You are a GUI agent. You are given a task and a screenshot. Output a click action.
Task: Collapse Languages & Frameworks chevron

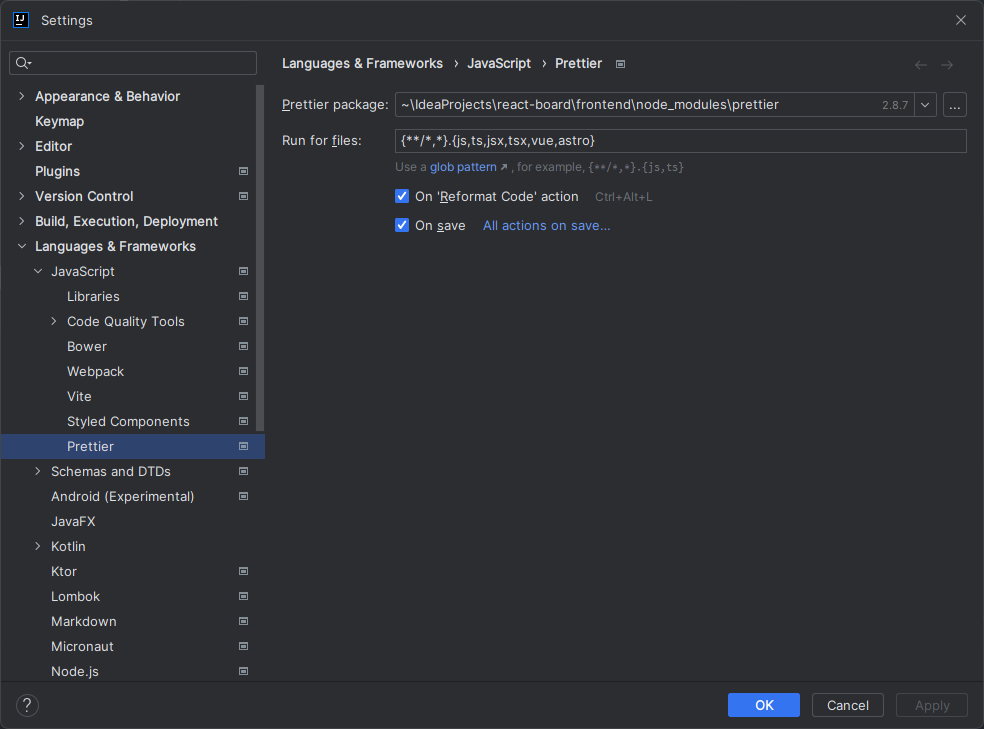tap(22, 247)
